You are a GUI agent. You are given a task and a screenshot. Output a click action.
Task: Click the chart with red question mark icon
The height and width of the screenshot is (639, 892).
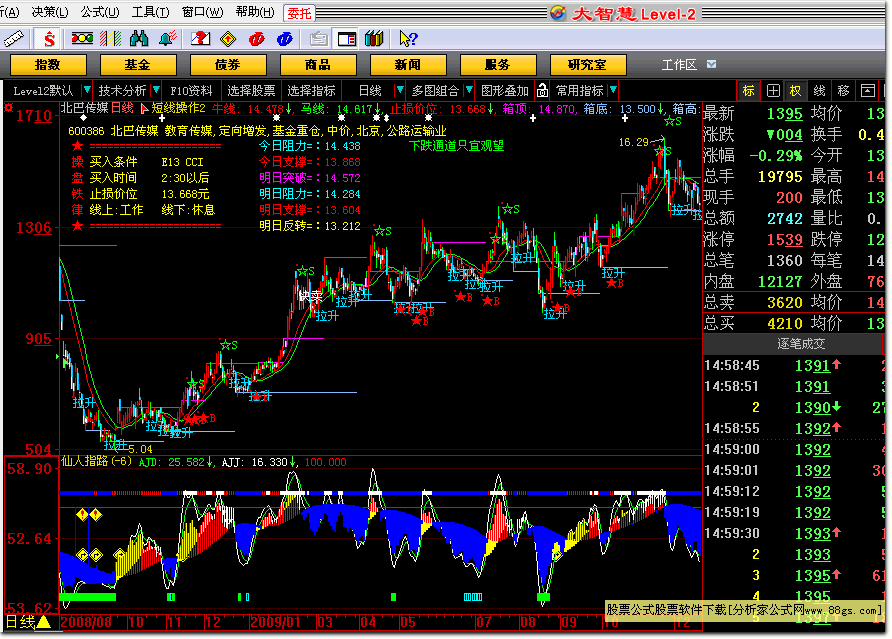(200, 39)
